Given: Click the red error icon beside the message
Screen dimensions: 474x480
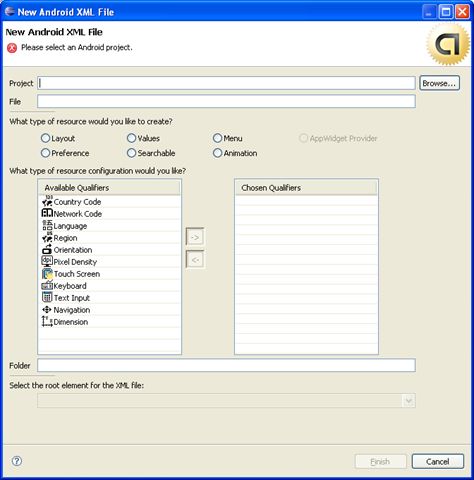Looking at the screenshot, I should click(12, 48).
